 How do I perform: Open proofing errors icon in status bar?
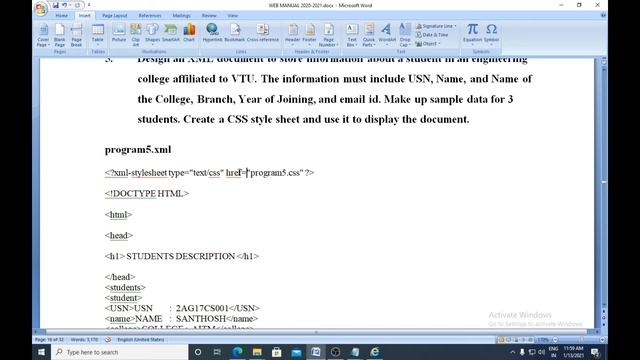[x=108, y=340]
